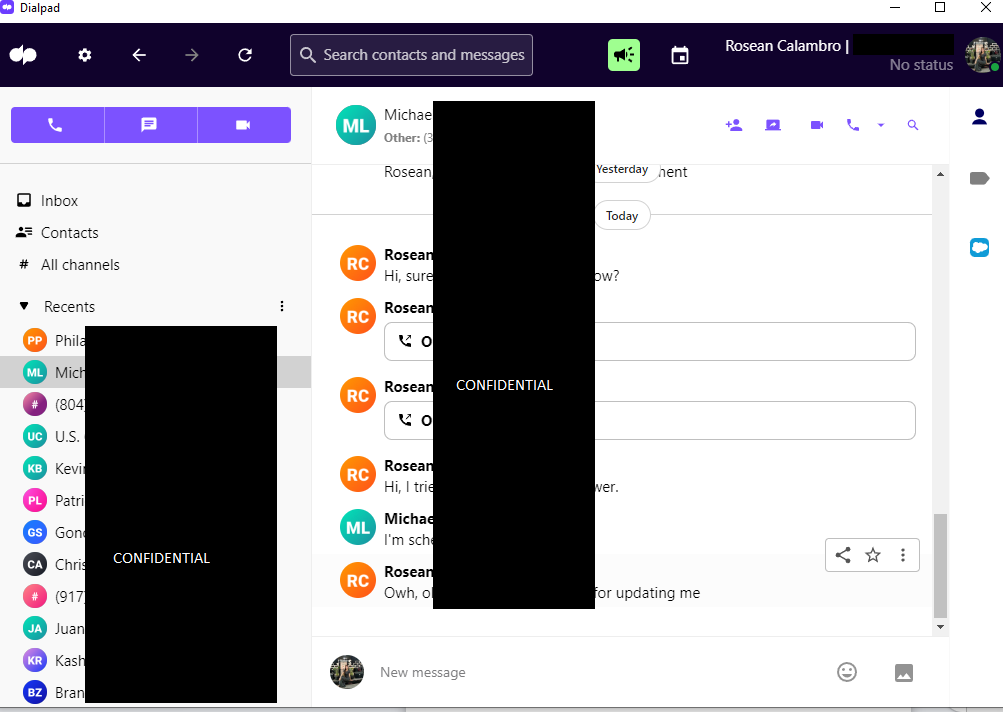Click the add person icon in conversation header
Screen dimensions: 1003x712
[734, 125]
